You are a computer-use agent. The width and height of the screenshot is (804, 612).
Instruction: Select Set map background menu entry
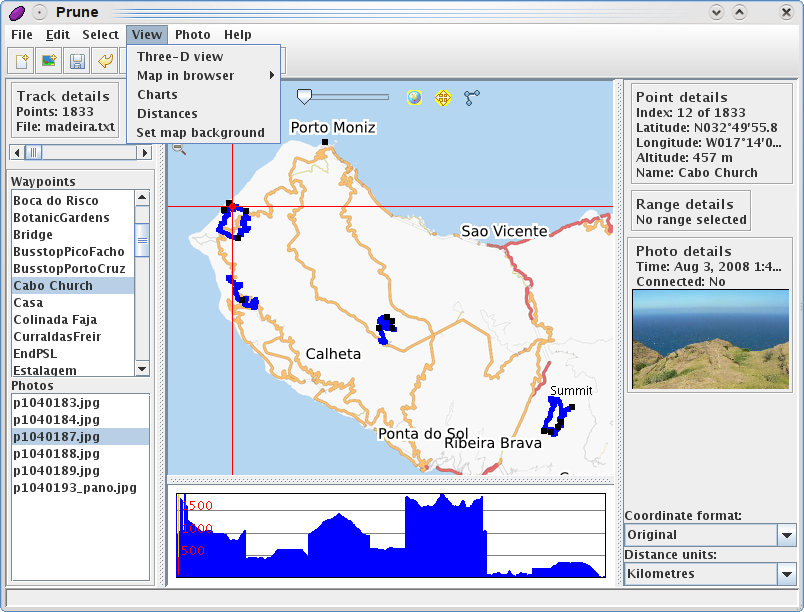click(201, 133)
